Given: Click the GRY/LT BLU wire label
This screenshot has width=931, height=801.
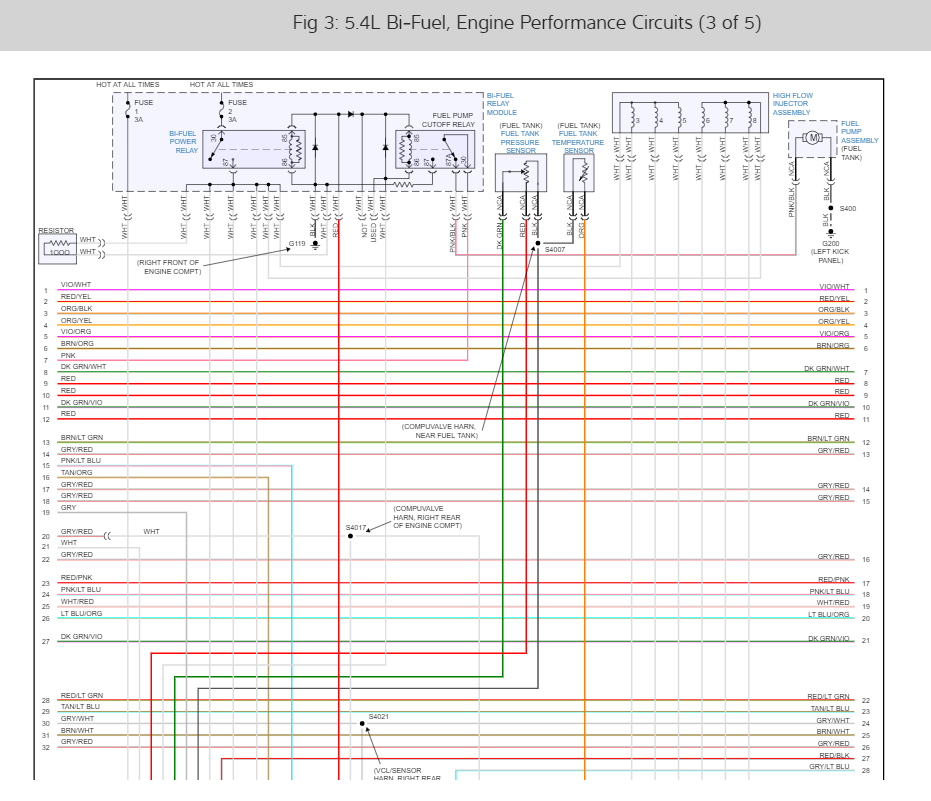Looking at the screenshot, I should pos(829,767).
